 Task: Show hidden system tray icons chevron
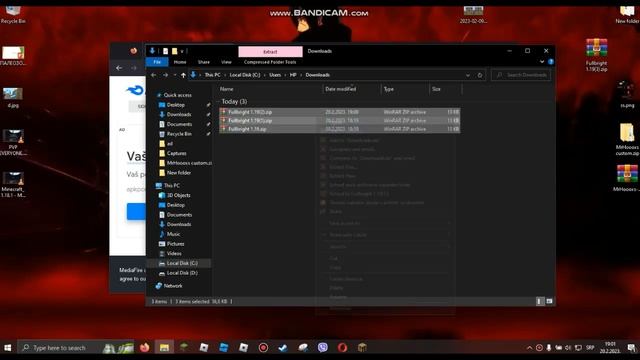click(529, 348)
